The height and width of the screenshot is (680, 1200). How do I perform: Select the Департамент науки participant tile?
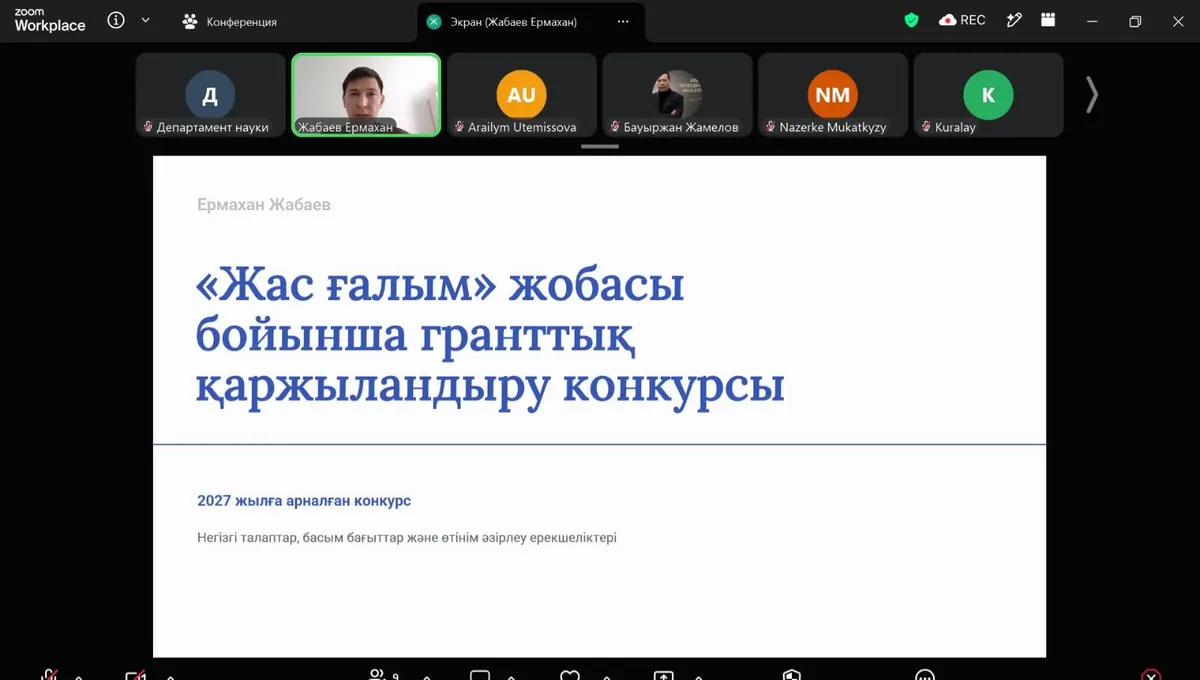point(211,95)
